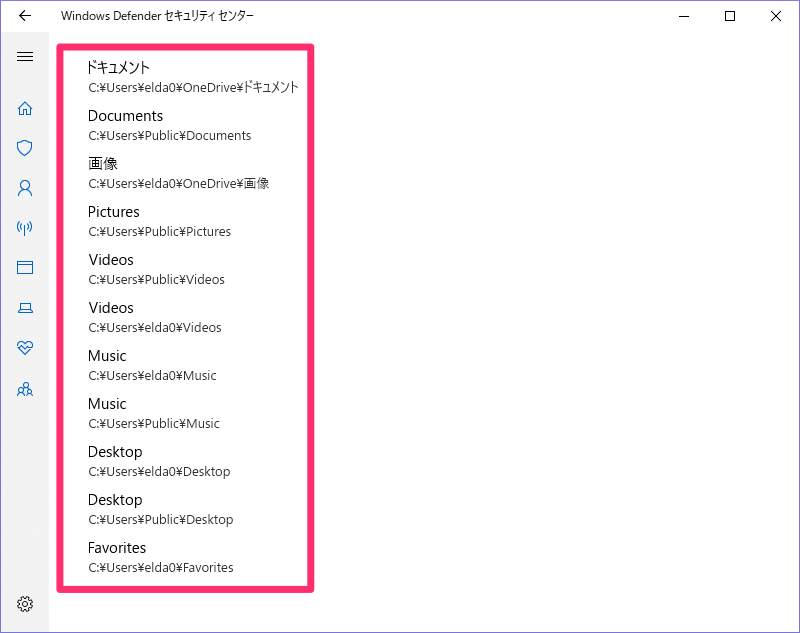Close the Windows Defender window

(x=776, y=16)
